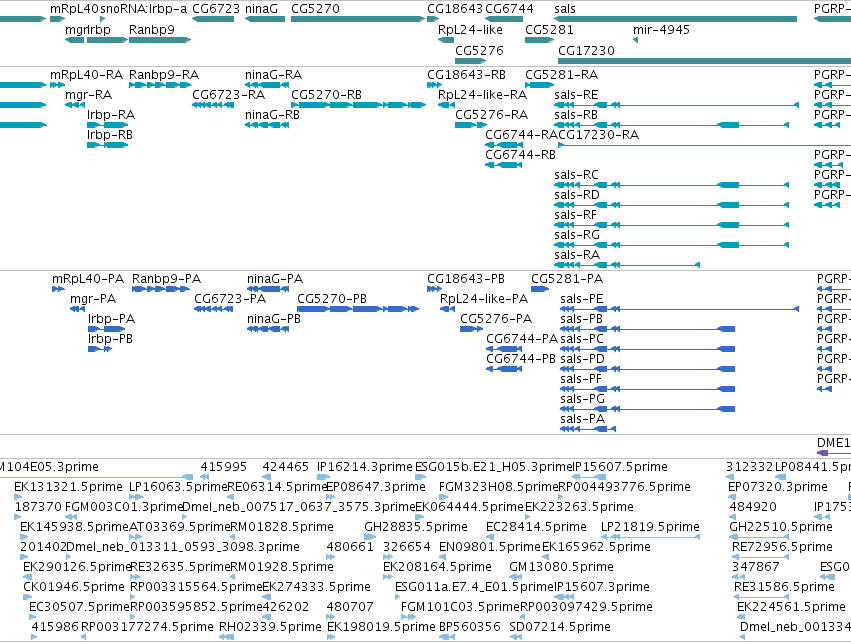Select the CG5276-RA transcript label

pyautogui.click(x=491, y=115)
